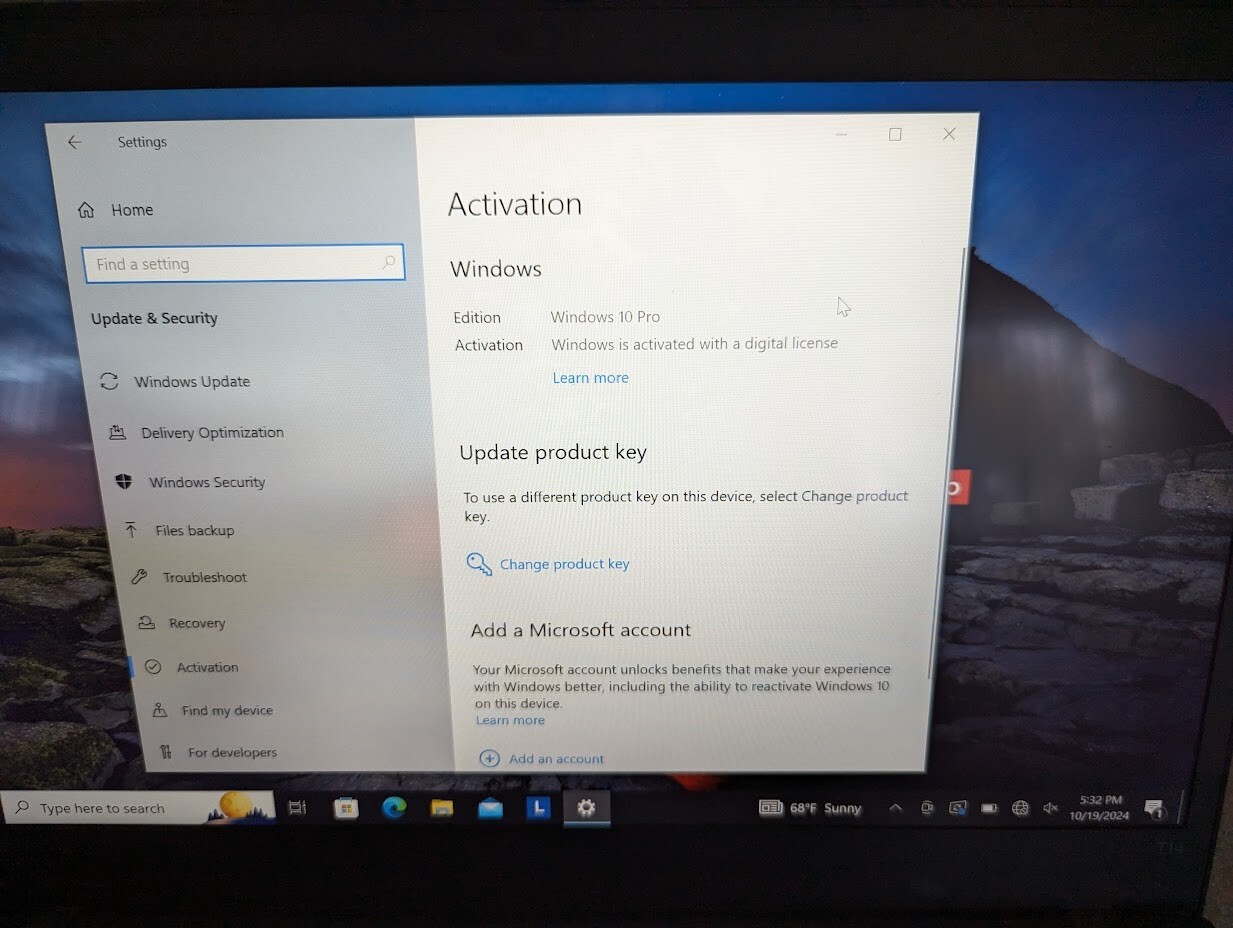Click the taskbar 'Type here to search' box

(138, 808)
